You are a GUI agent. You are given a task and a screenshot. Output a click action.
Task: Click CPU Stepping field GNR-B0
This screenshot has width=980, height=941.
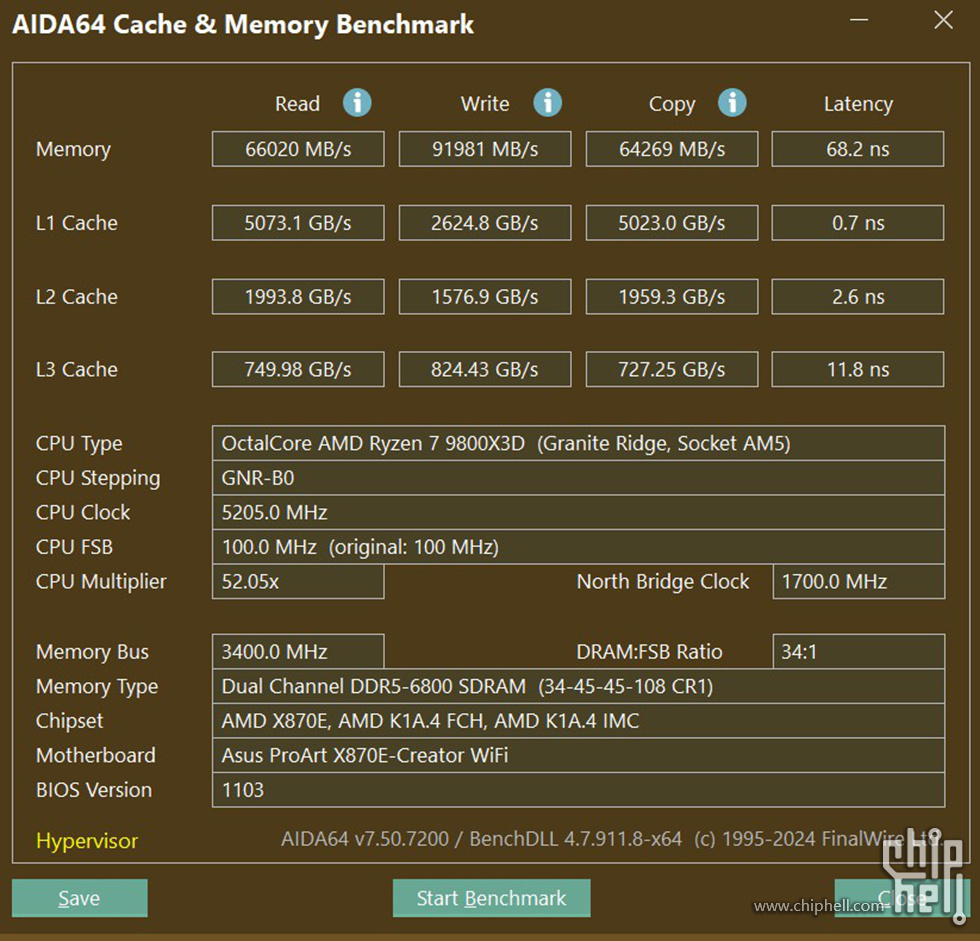tap(579, 478)
